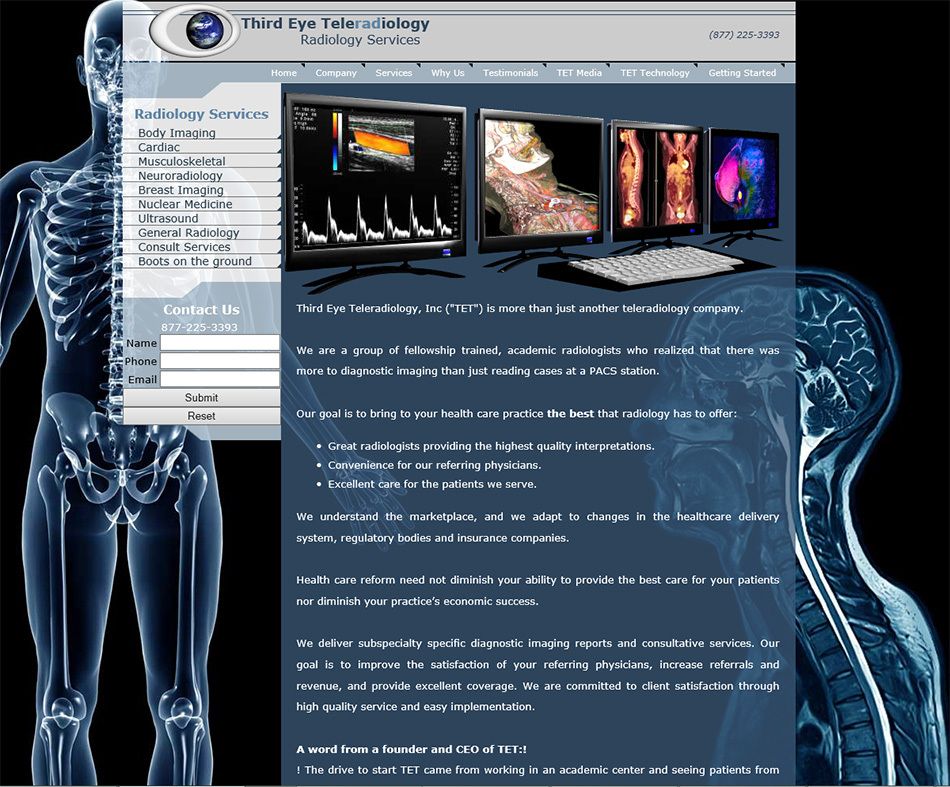Click the Radiology Services sidebar heading
The height and width of the screenshot is (787, 950).
tap(201, 114)
